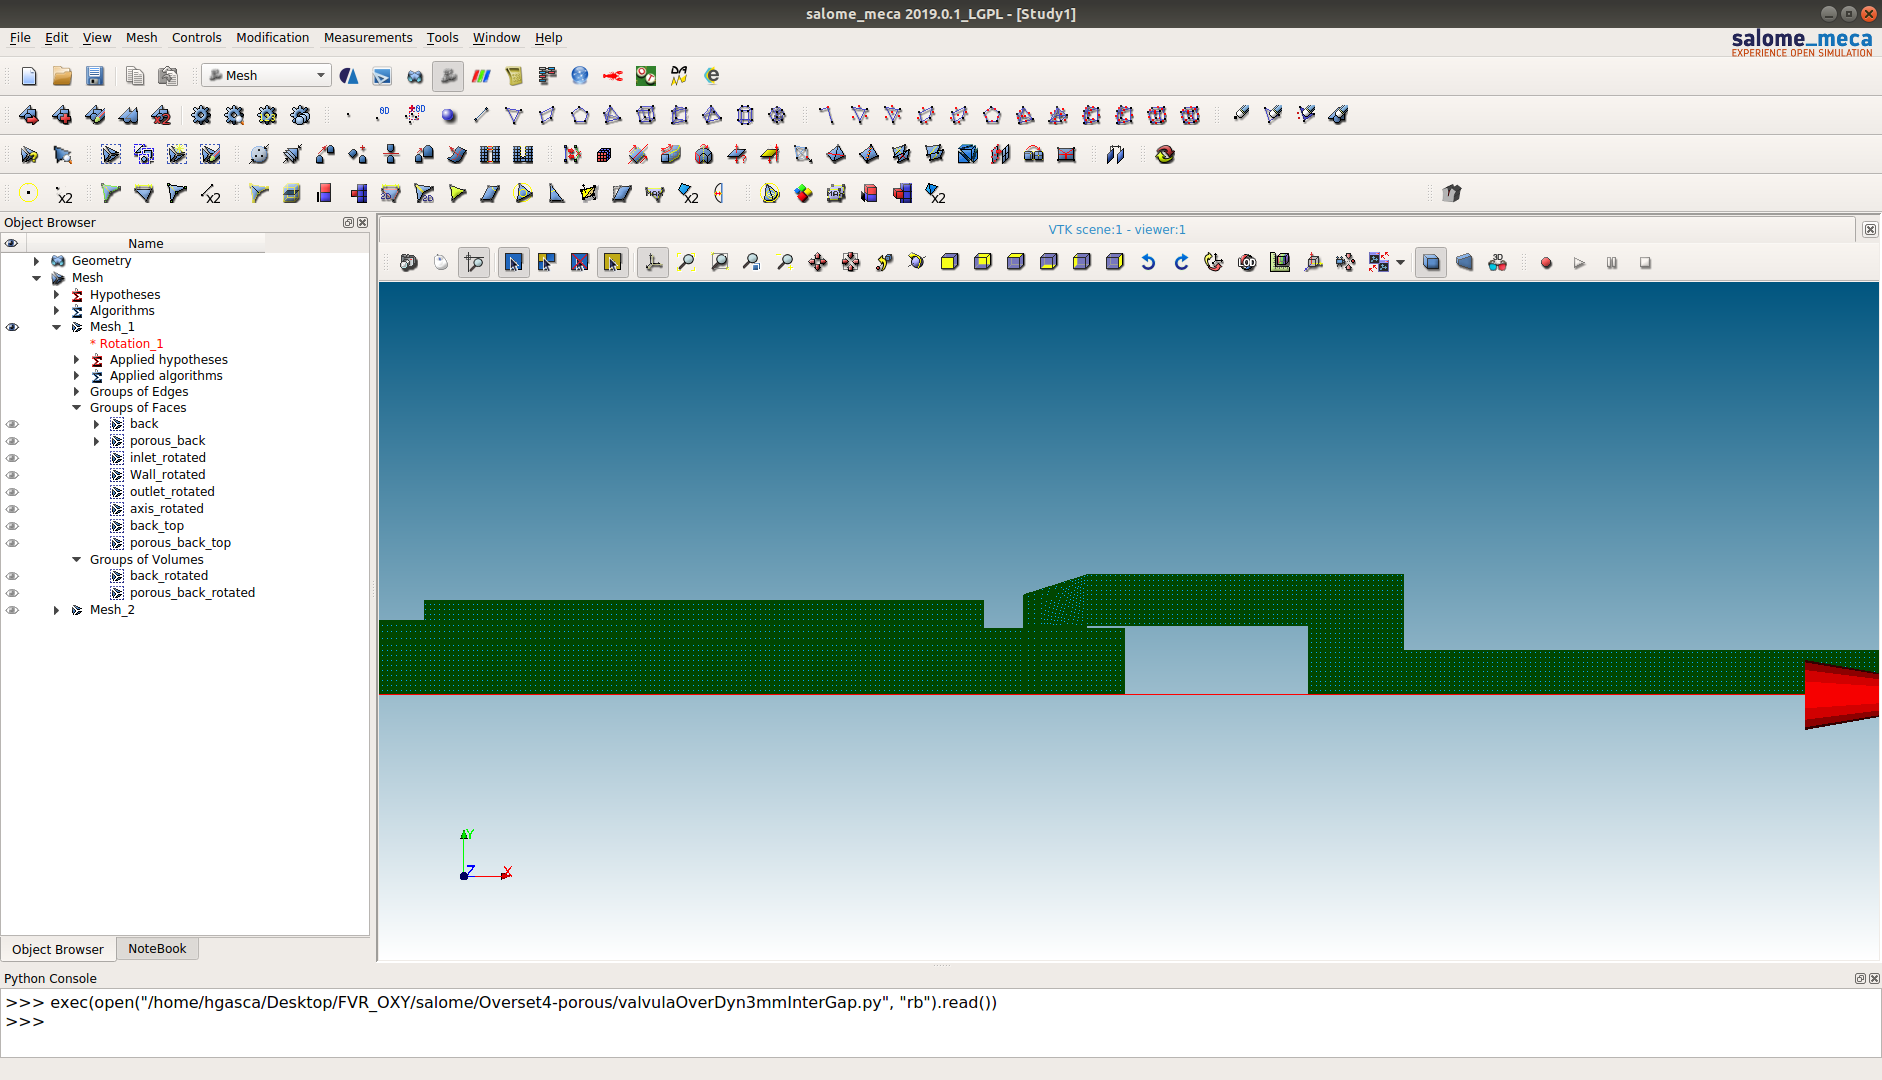Start recording with the red Record button

tap(1546, 263)
